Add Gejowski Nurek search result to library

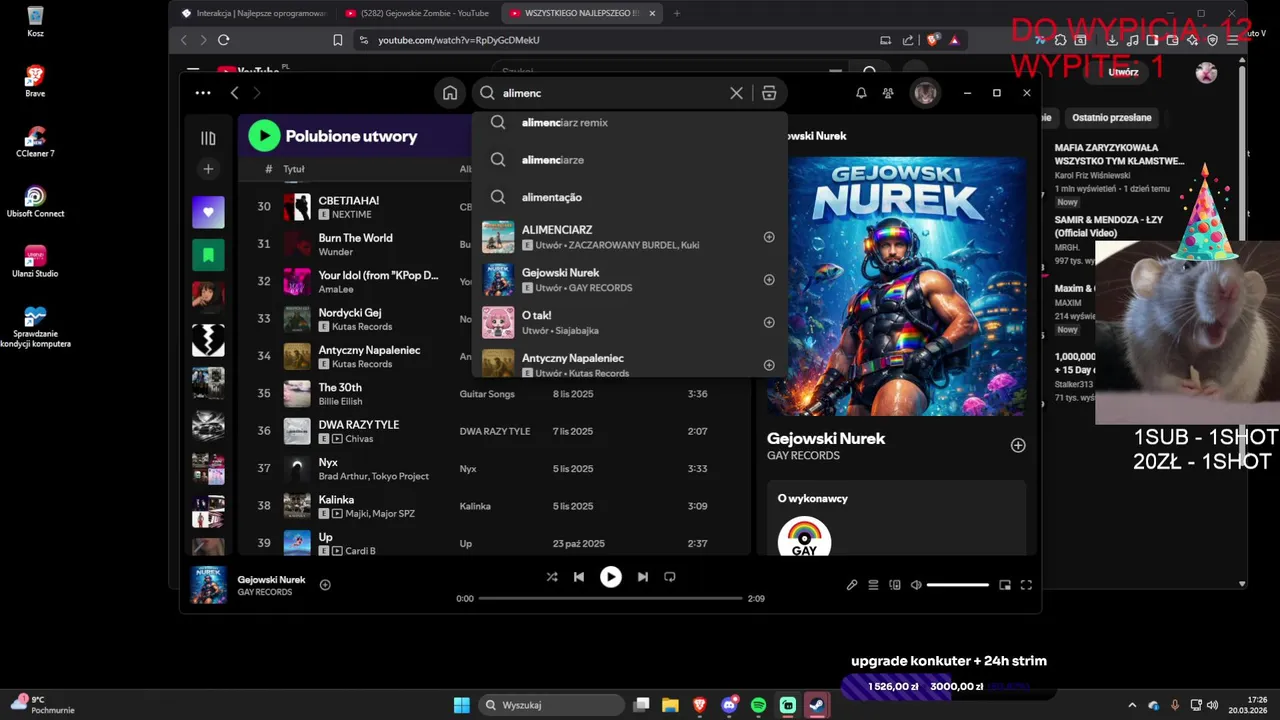pyautogui.click(x=769, y=280)
